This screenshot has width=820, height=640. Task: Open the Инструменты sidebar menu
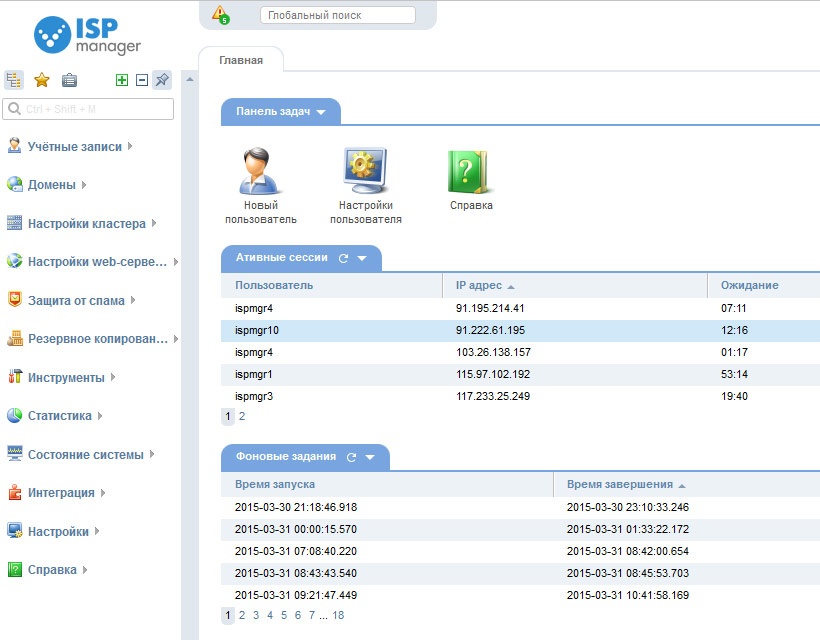[65, 378]
